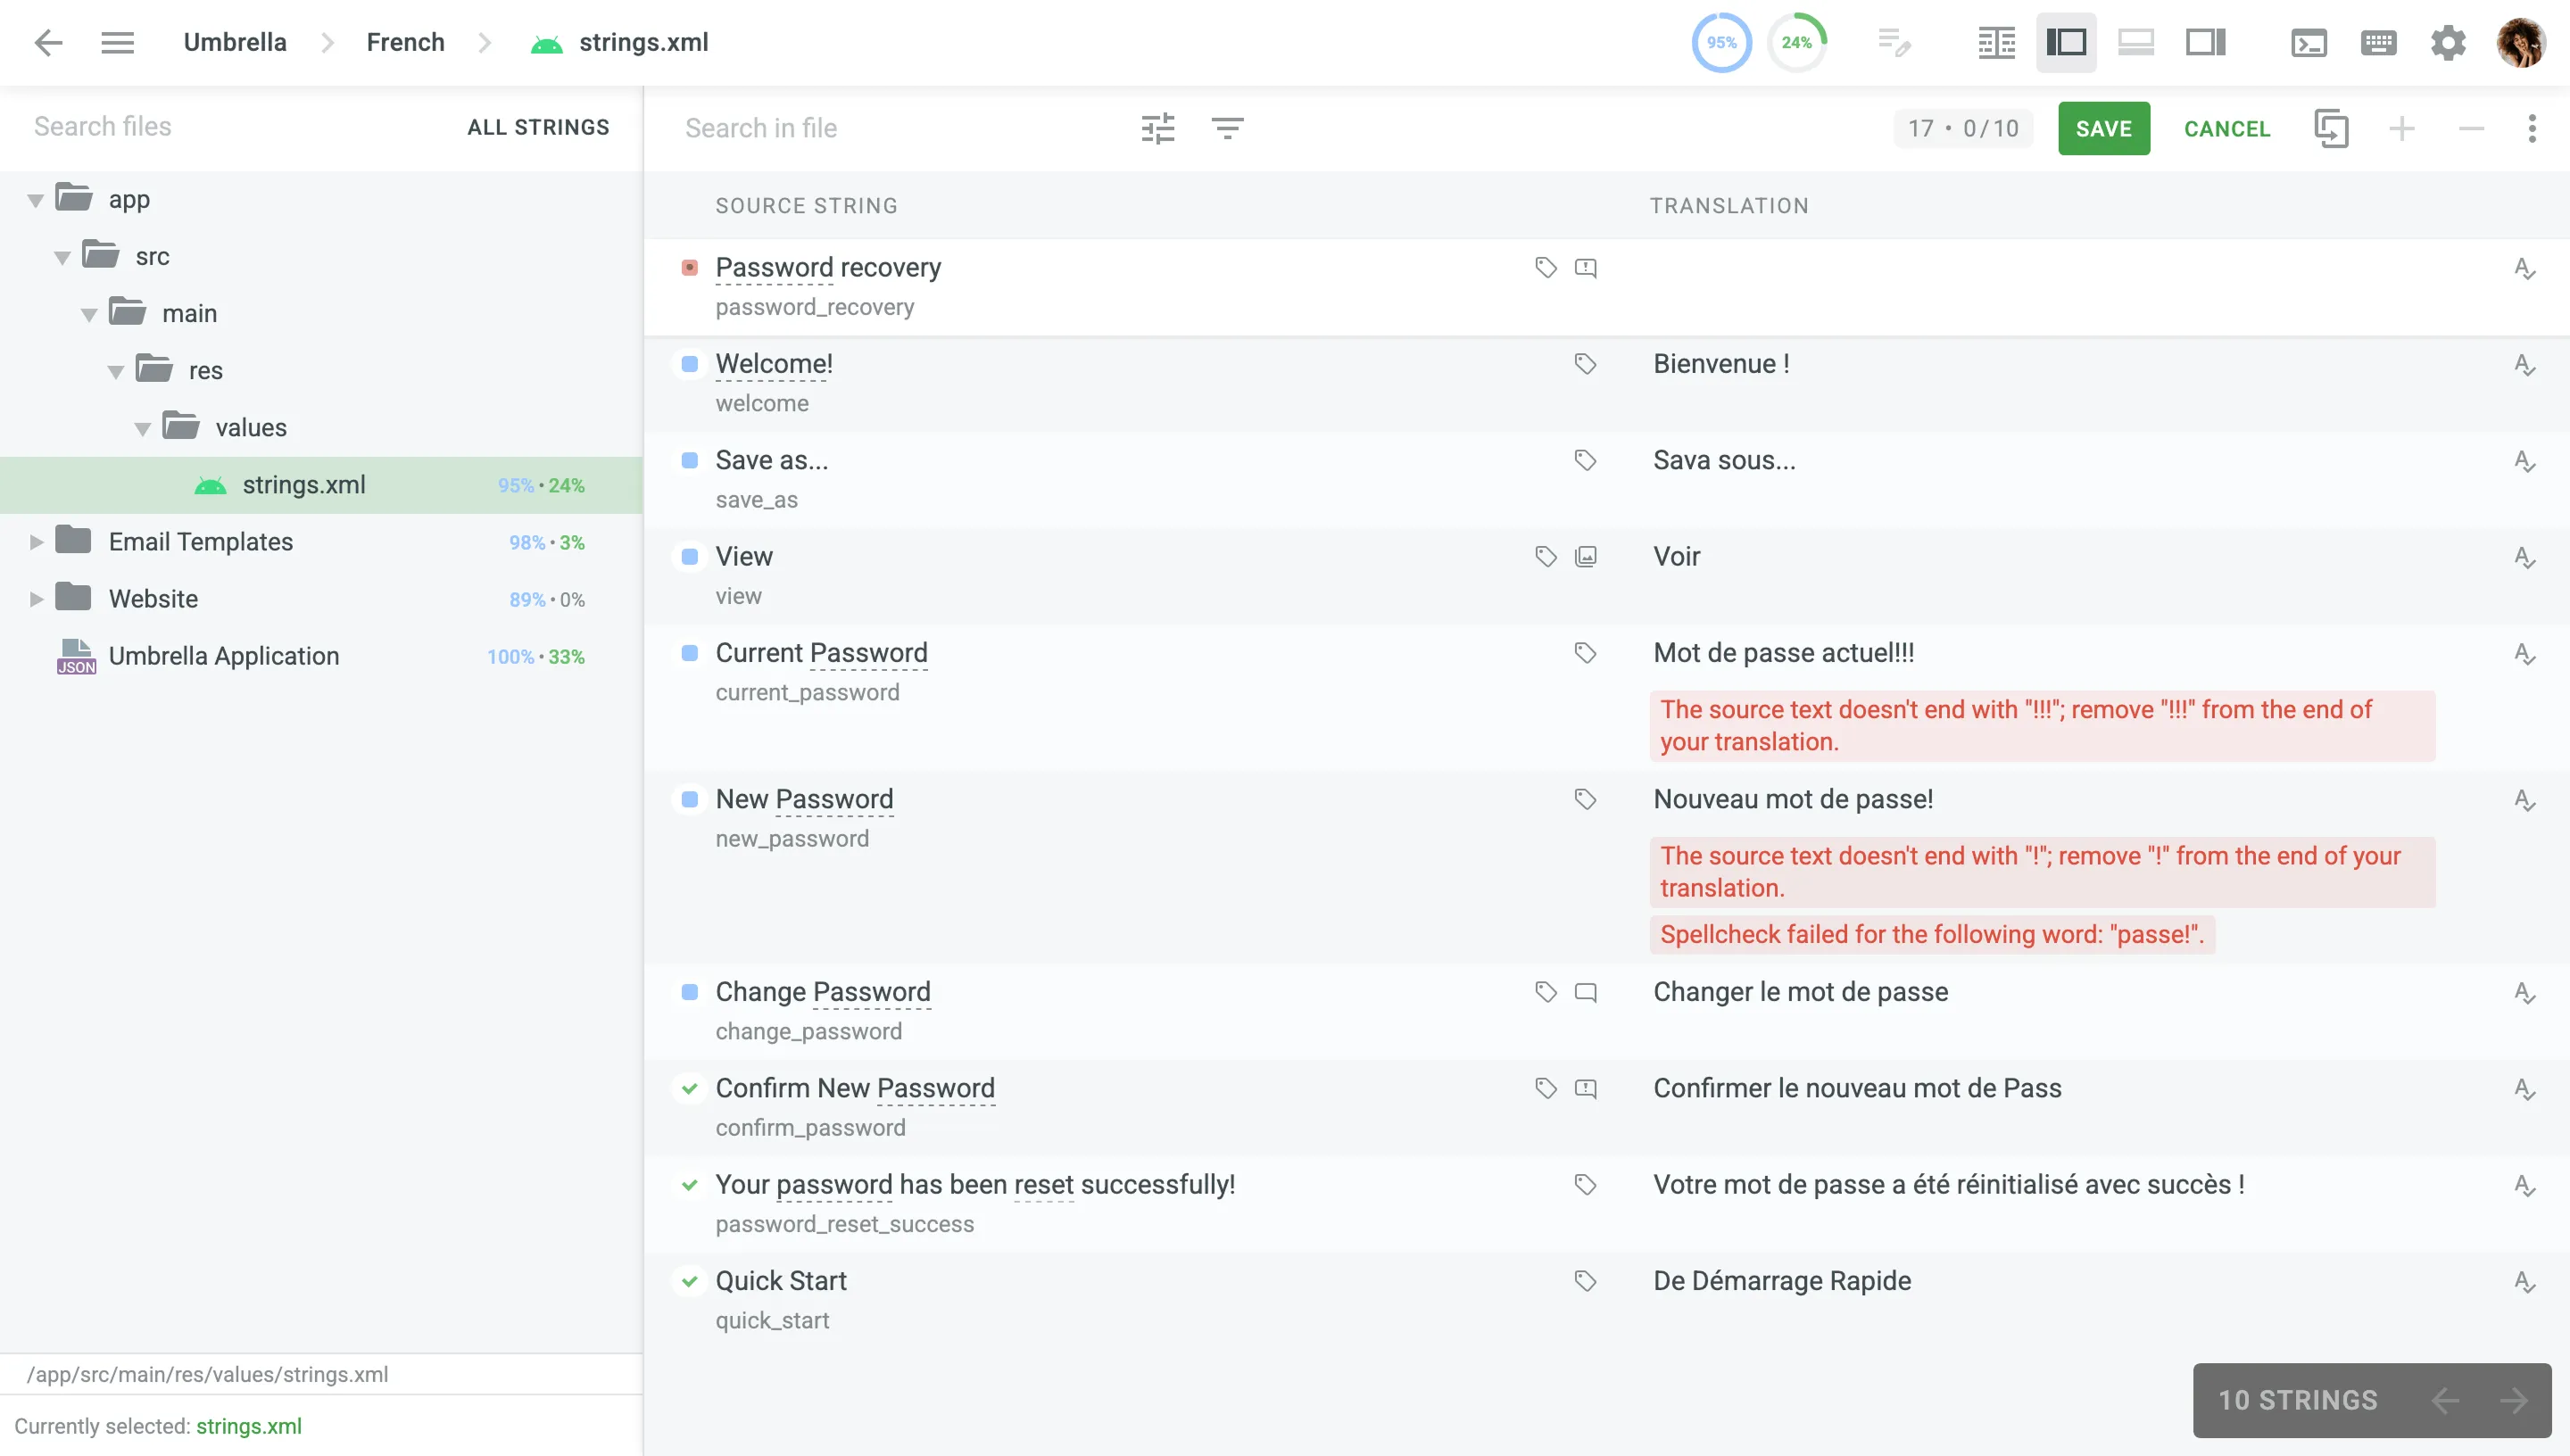This screenshot has width=2570, height=1456.
Task: Click the sort filter lines icon
Action: tap(1227, 128)
